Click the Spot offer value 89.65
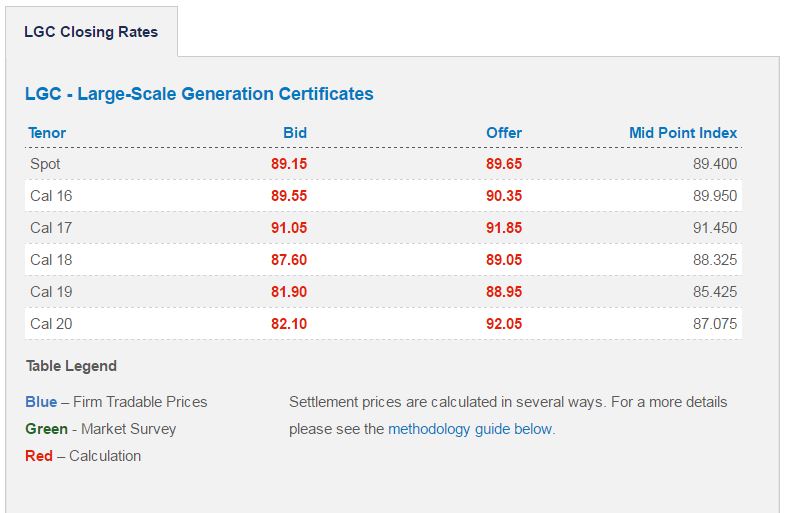The height and width of the screenshot is (513, 786). point(504,164)
